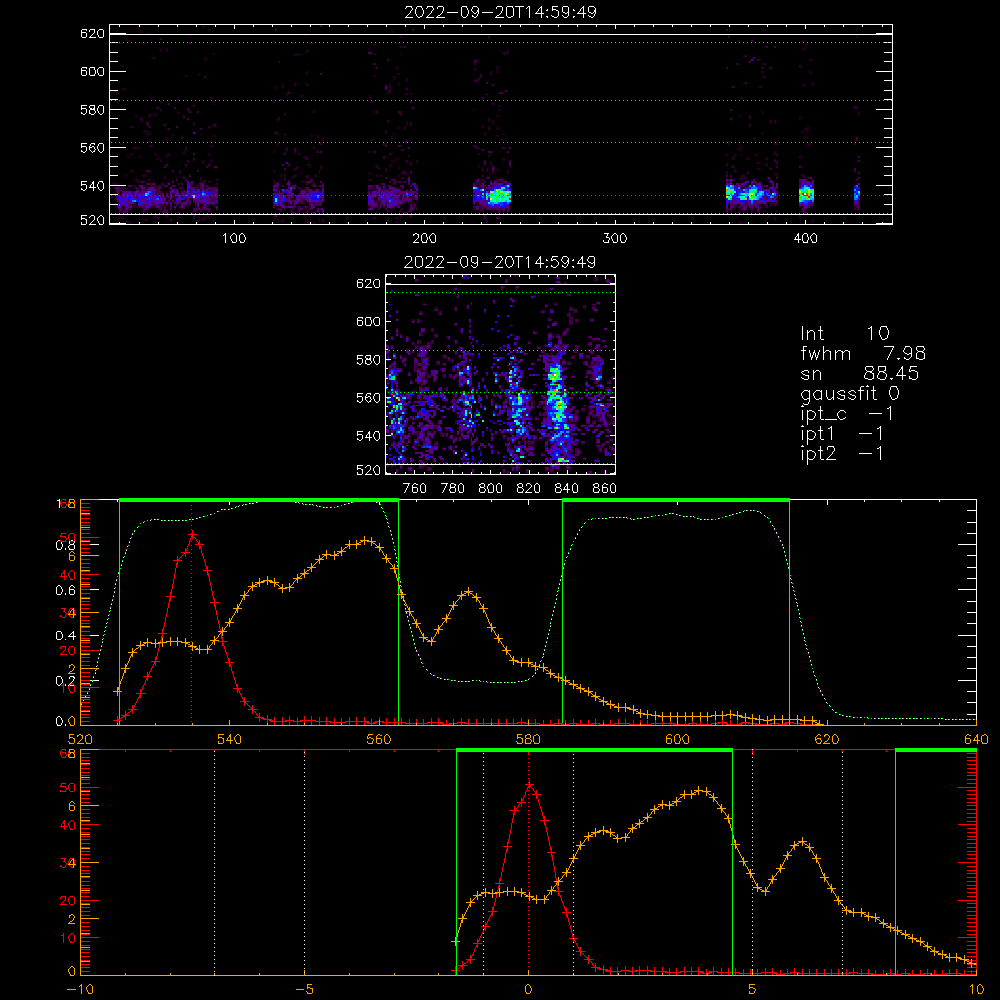Click x-axis label 0 on bottom plot
1000x1000 pixels.
[x=528, y=990]
